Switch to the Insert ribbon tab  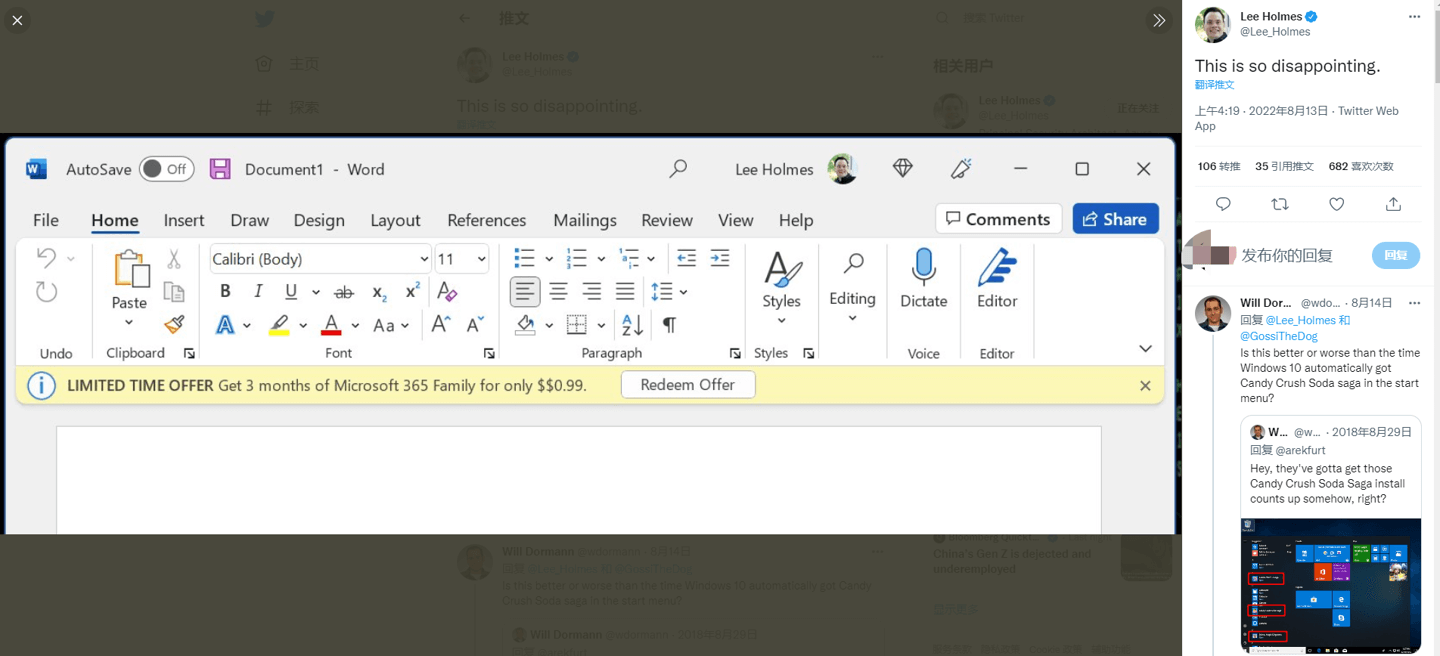(x=184, y=220)
